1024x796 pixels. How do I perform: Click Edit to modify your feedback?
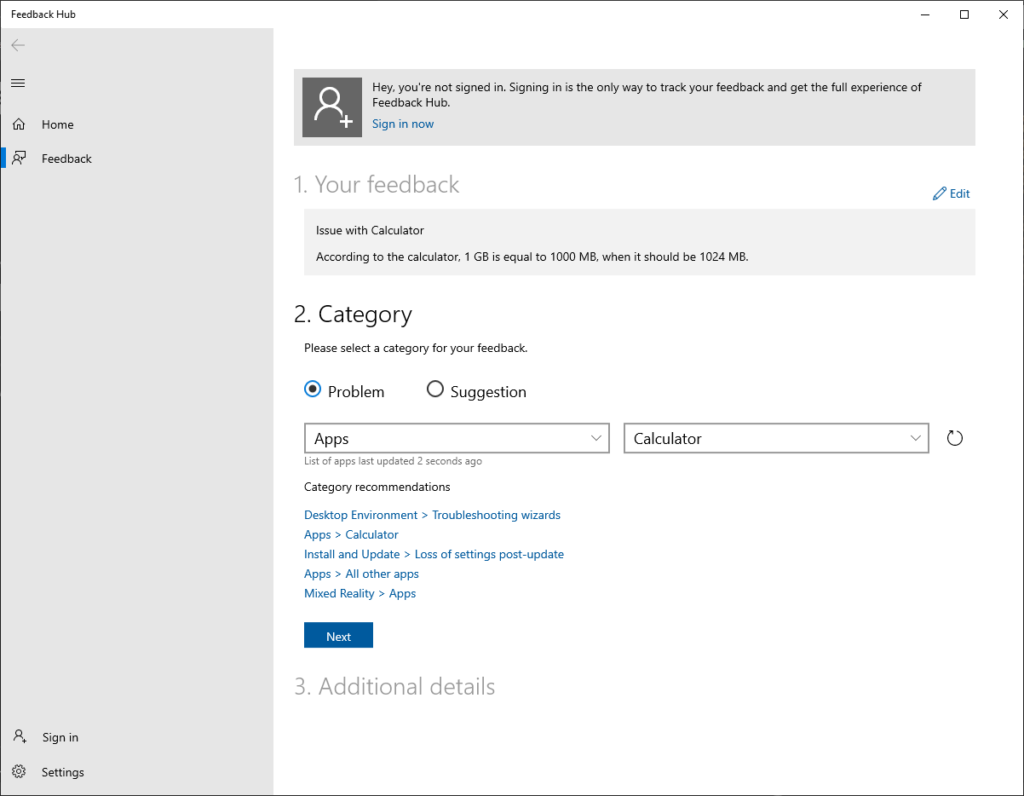point(952,193)
